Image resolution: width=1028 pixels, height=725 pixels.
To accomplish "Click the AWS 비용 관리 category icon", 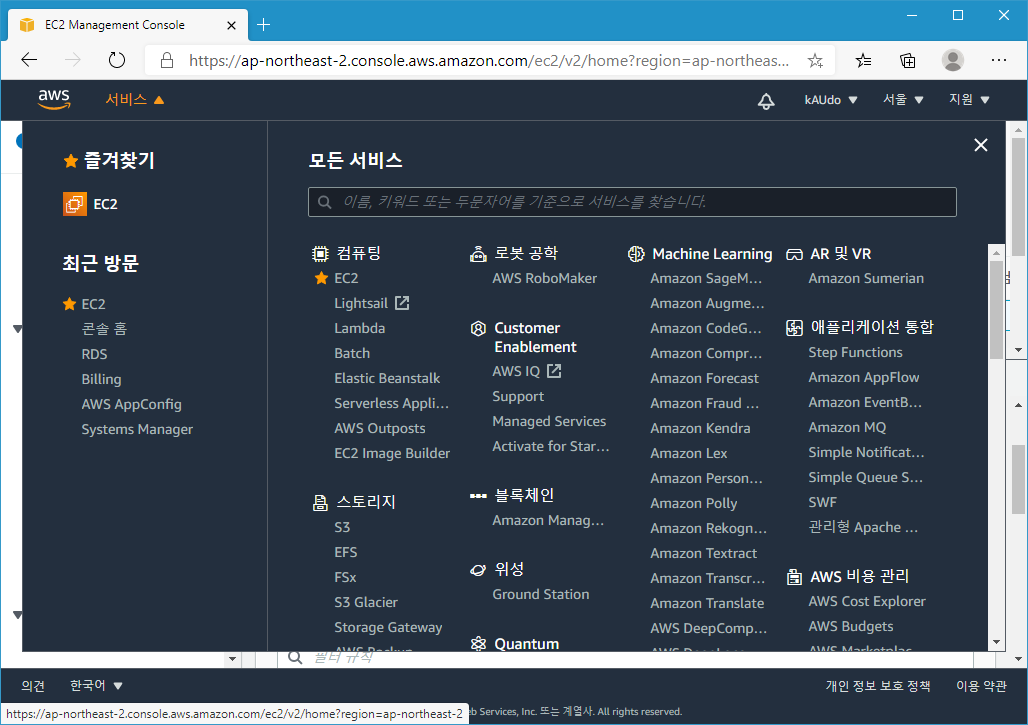I will (794, 577).
